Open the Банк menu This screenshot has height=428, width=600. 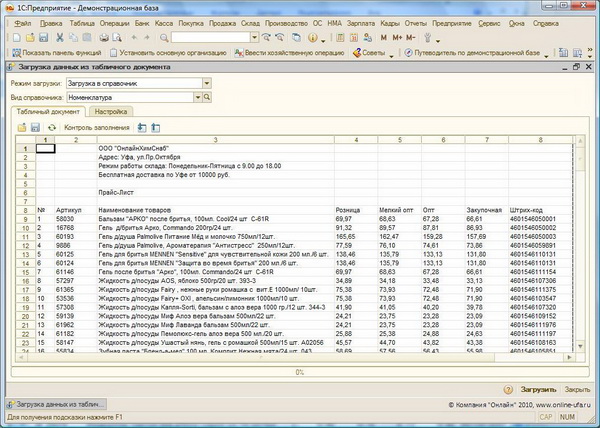pyautogui.click(x=142, y=23)
